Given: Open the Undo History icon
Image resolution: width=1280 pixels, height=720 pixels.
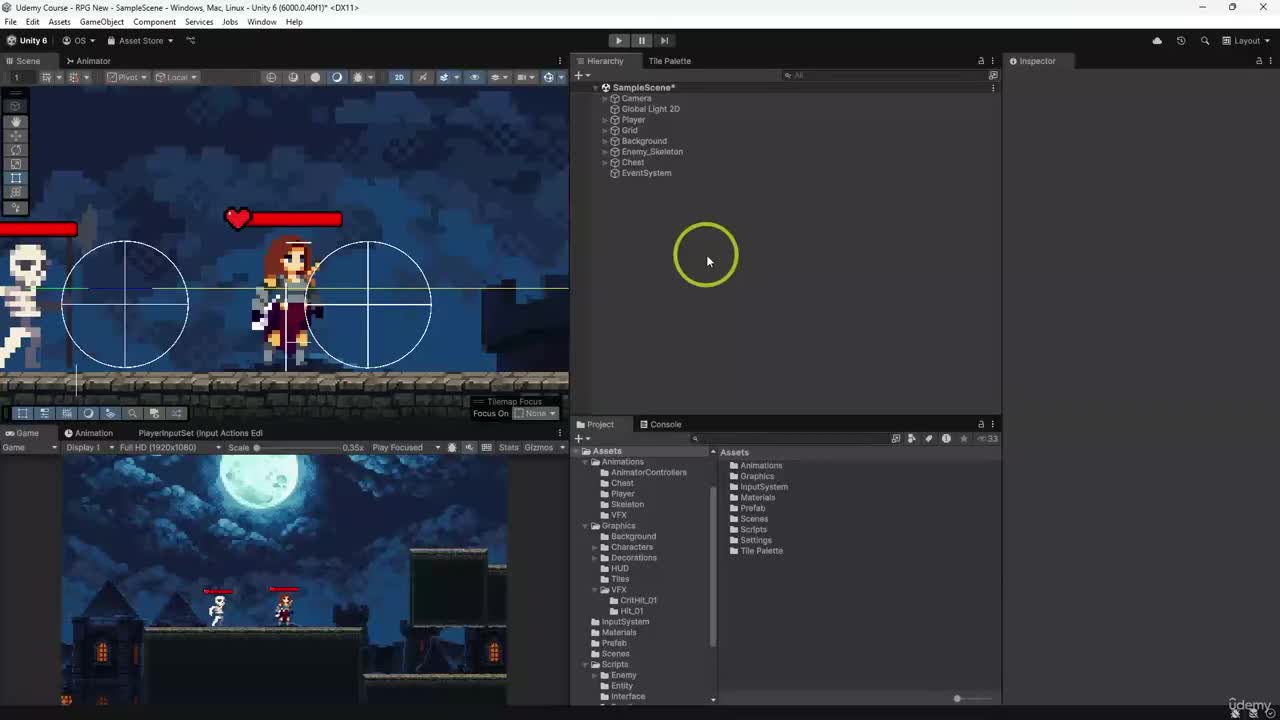Looking at the screenshot, I should pyautogui.click(x=1181, y=41).
